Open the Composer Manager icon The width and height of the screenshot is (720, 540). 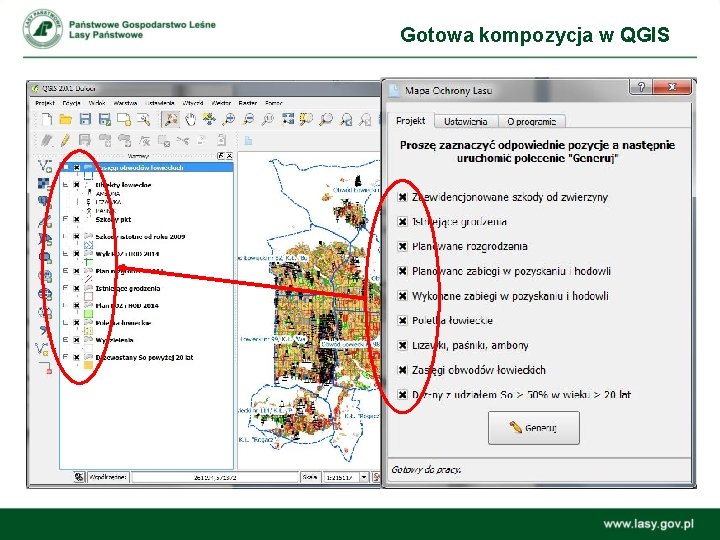tap(144, 119)
